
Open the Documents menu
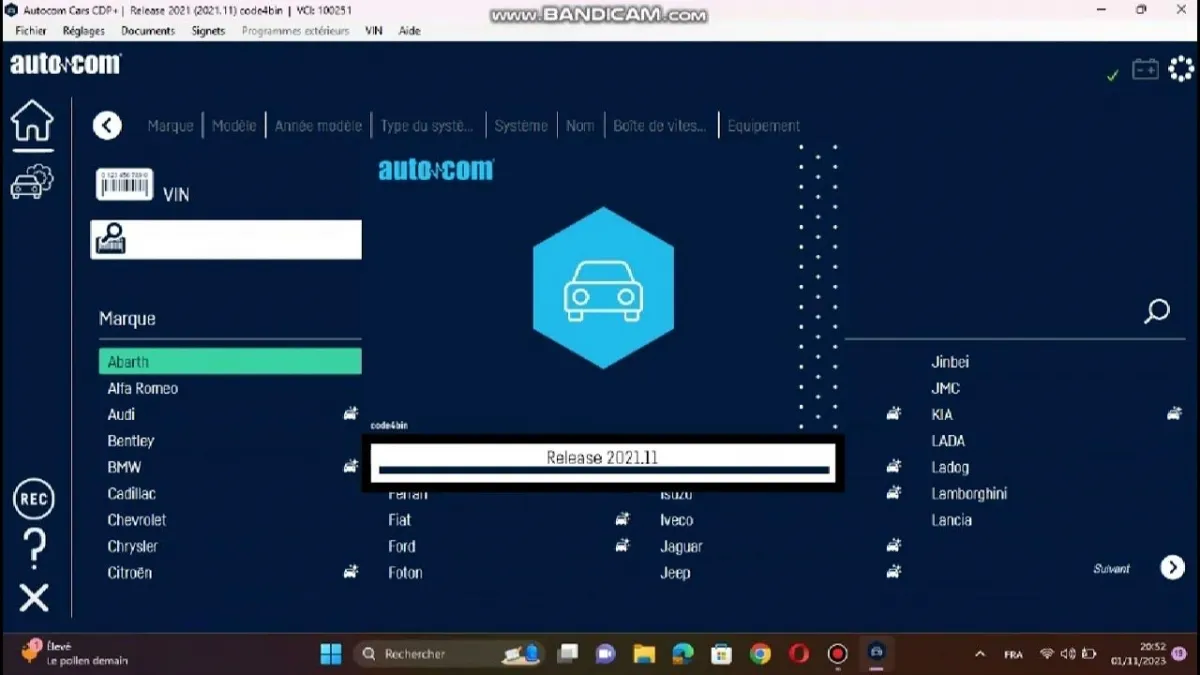tap(148, 31)
